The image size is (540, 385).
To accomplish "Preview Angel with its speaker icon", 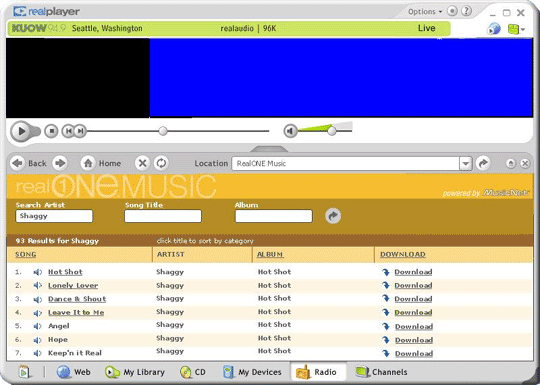I will (x=38, y=326).
